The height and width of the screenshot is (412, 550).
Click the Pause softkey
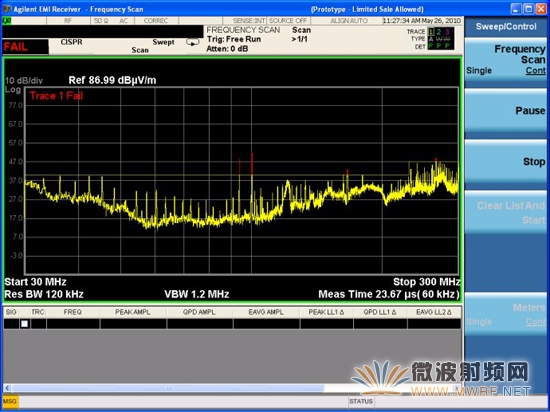(x=506, y=111)
